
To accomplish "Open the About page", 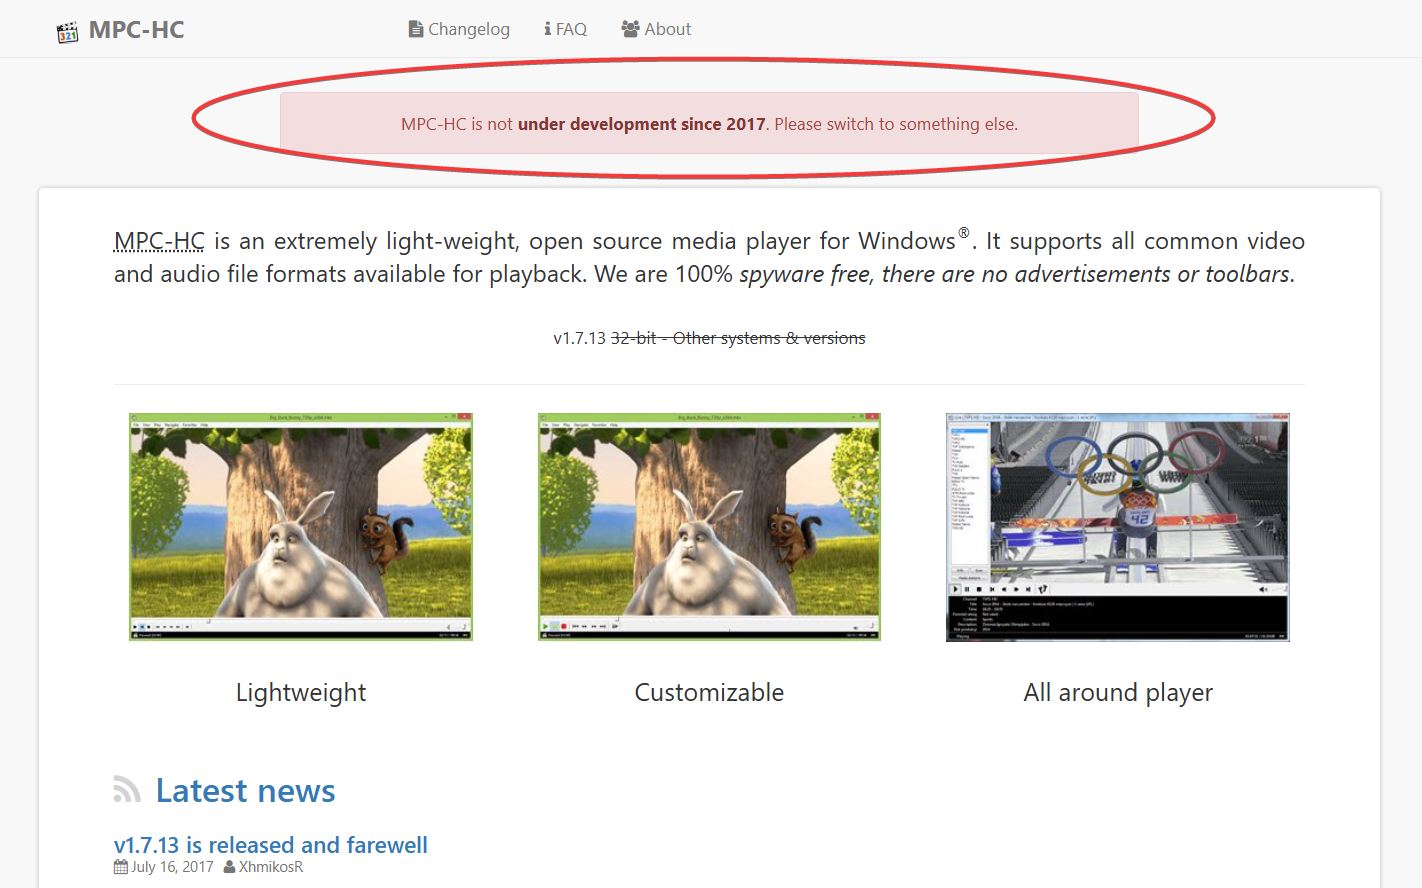I will 656,29.
